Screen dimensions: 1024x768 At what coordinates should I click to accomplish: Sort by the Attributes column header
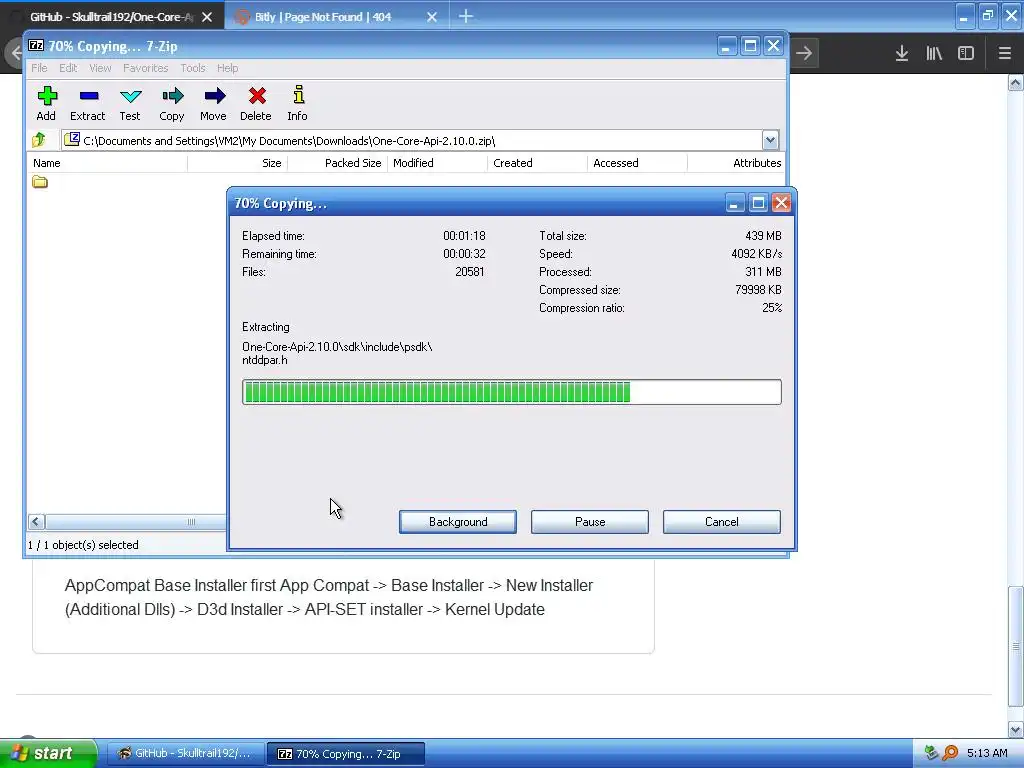[736, 163]
